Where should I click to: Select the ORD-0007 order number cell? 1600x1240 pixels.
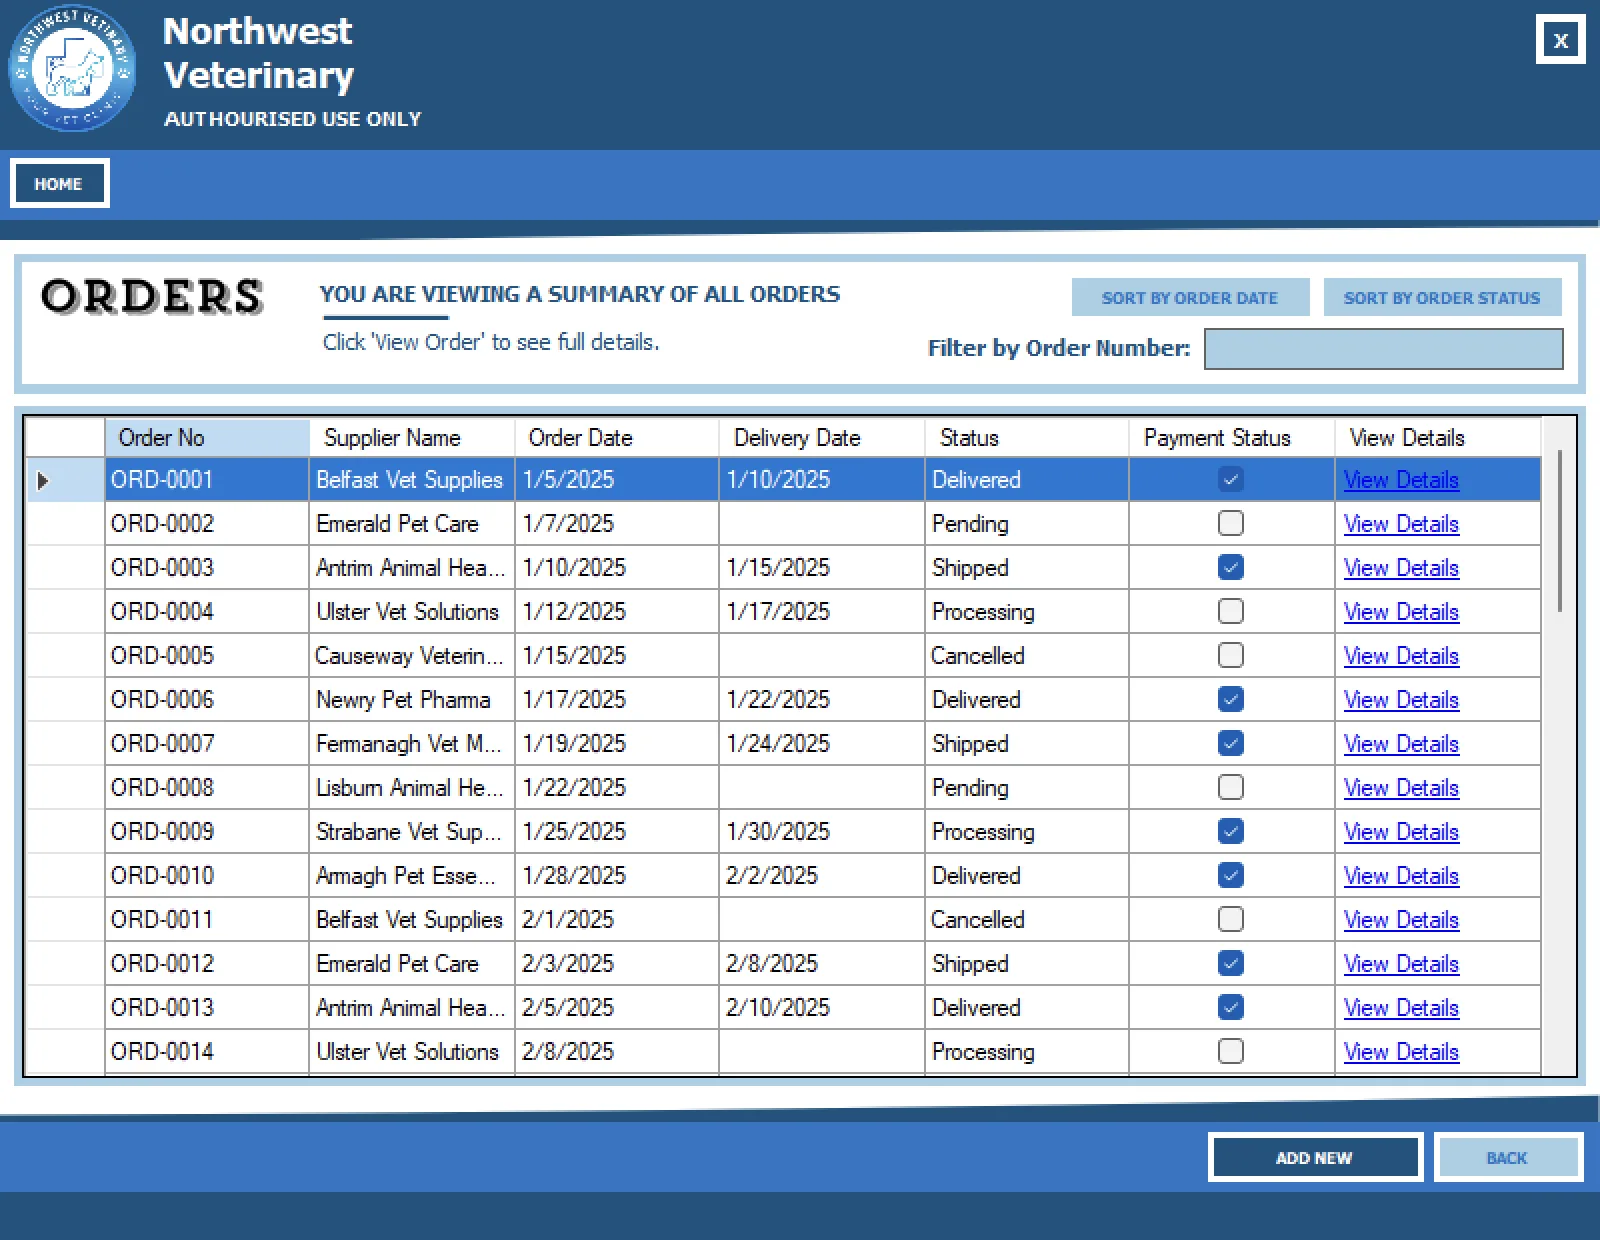[x=207, y=744]
